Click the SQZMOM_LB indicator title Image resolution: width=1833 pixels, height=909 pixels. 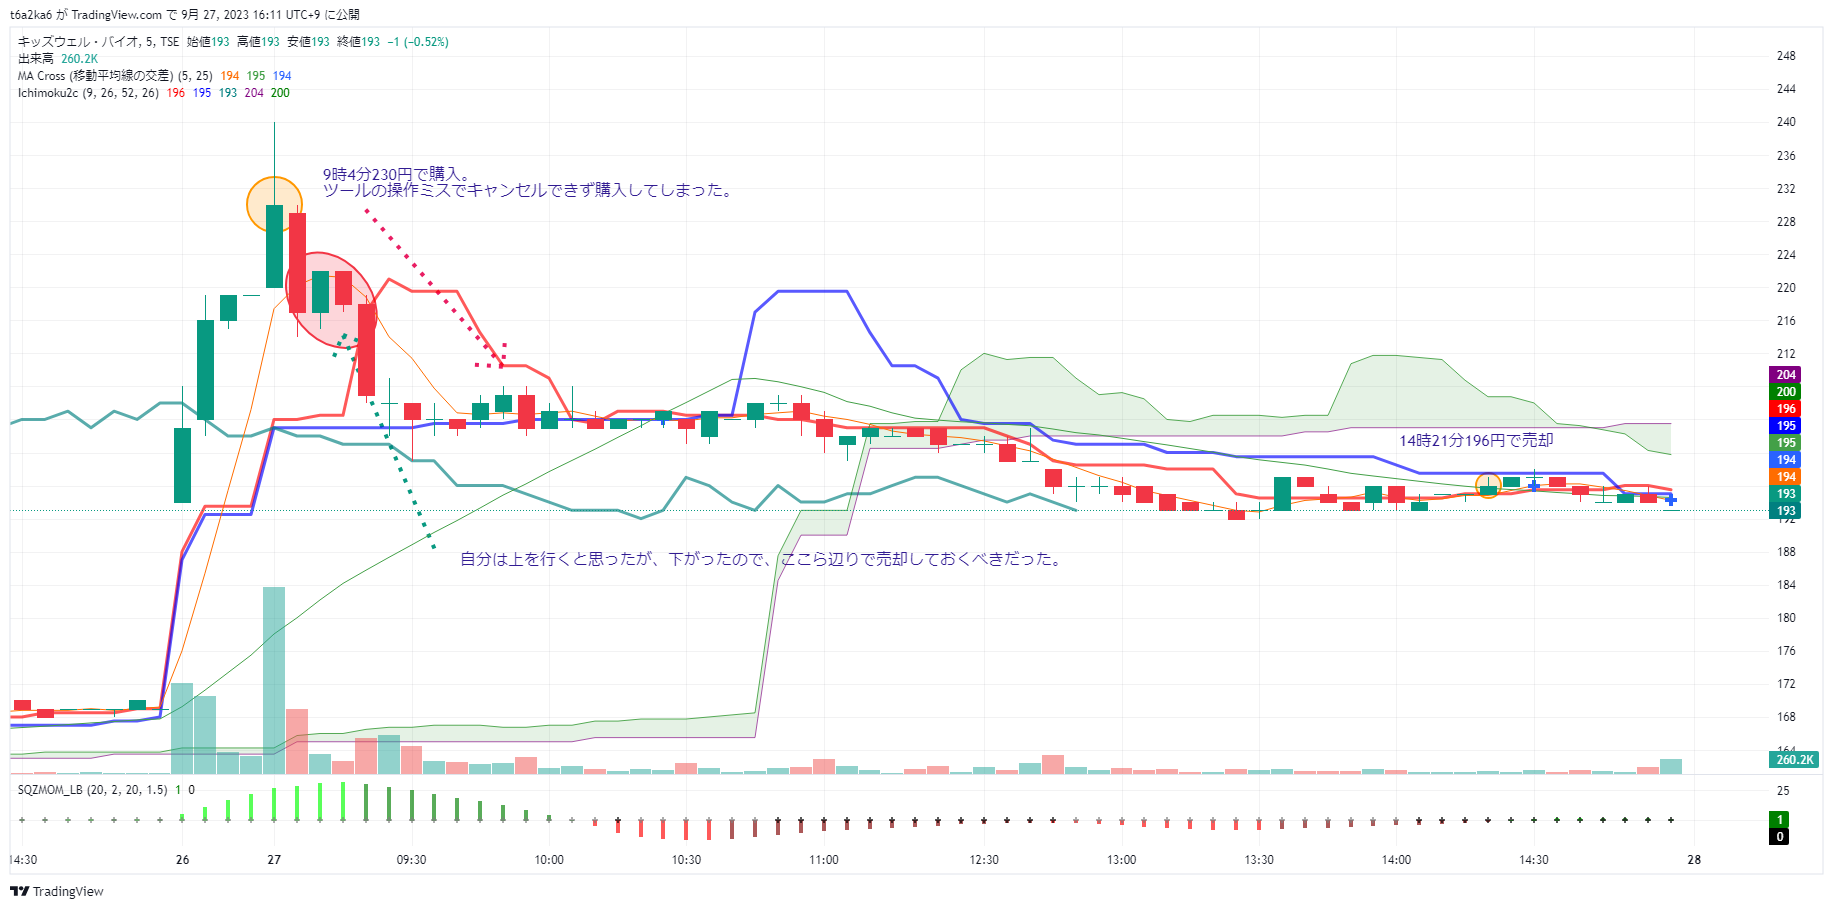pos(92,790)
